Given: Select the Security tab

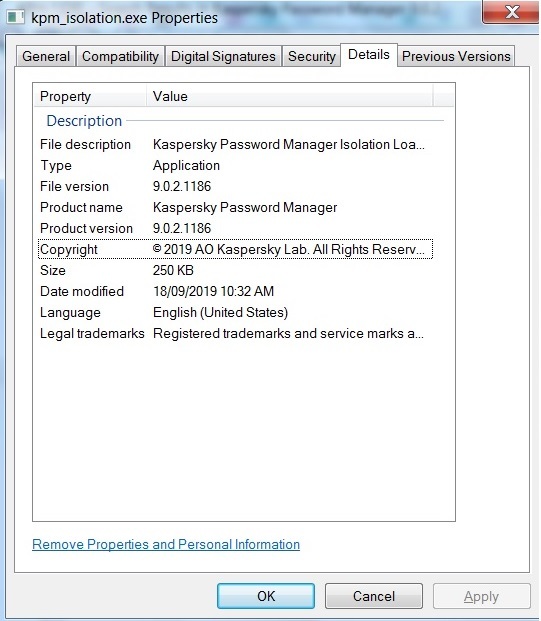Looking at the screenshot, I should [312, 56].
